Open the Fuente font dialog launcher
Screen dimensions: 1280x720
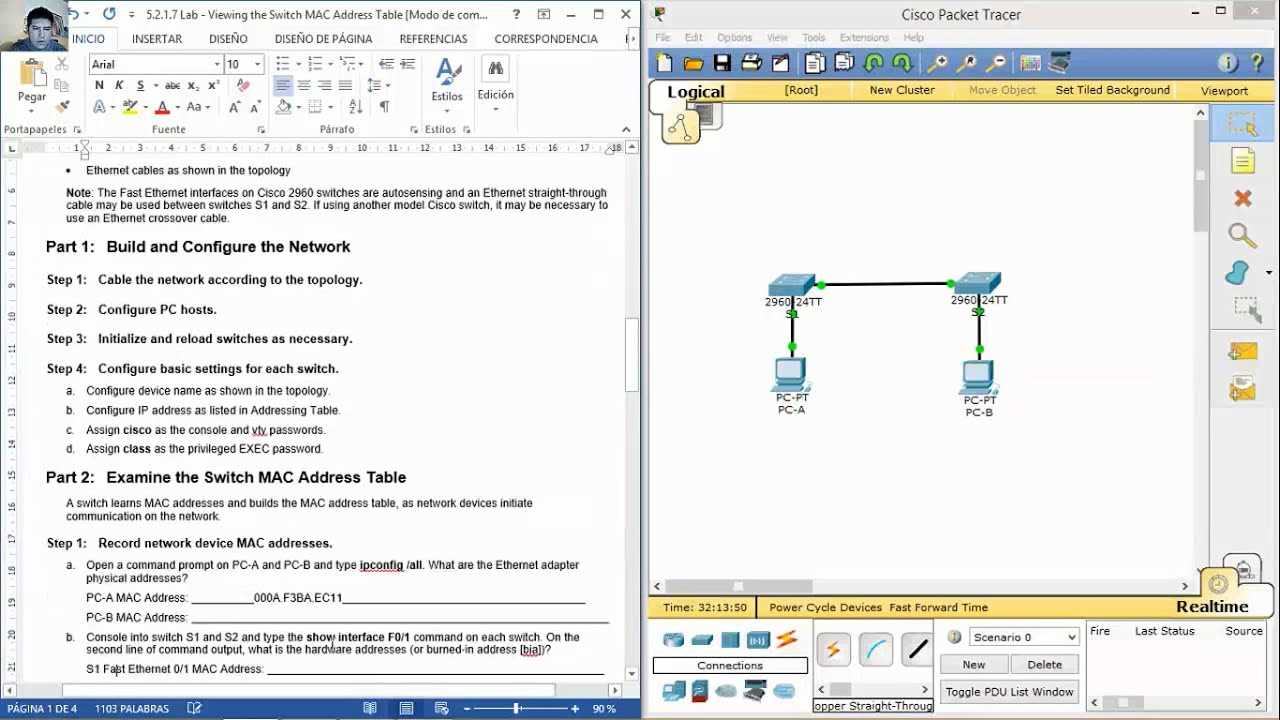tap(262, 130)
